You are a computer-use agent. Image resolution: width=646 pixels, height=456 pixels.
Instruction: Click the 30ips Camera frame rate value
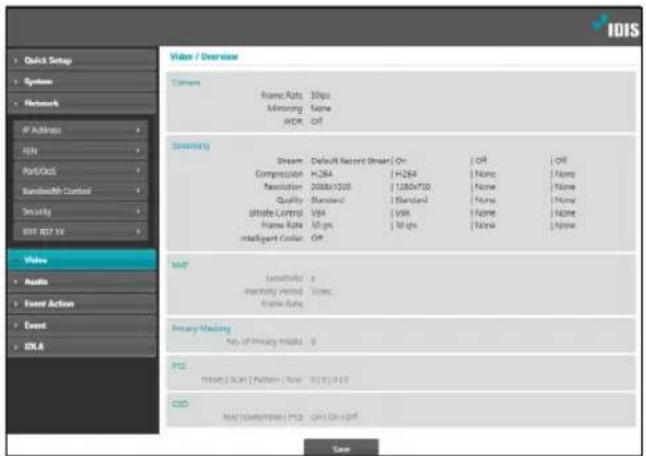(x=320, y=95)
